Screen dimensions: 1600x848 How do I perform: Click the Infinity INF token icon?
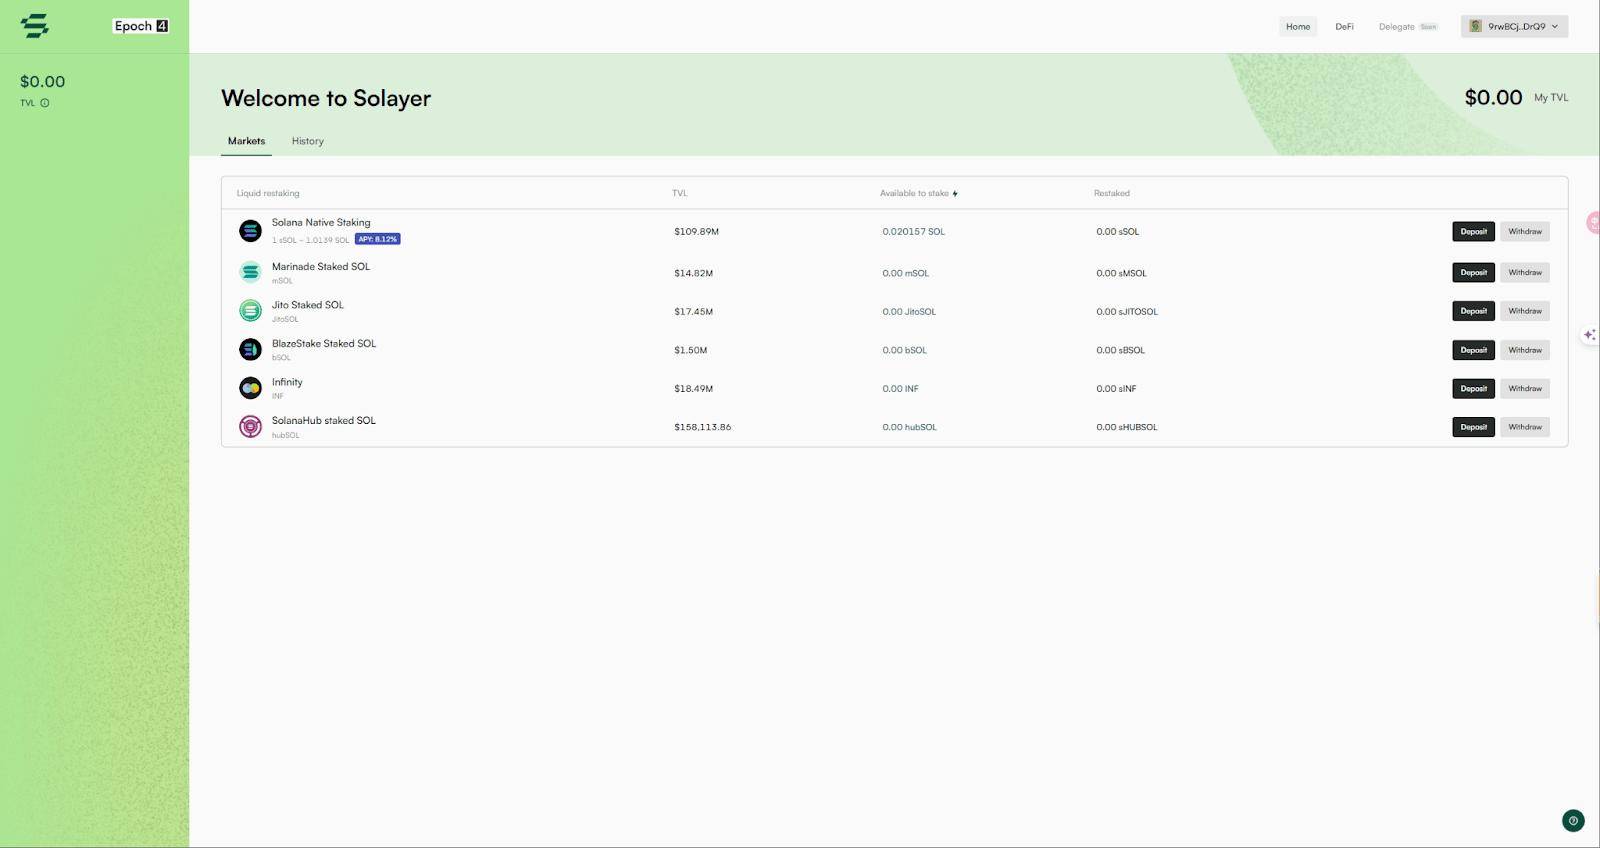(x=250, y=388)
